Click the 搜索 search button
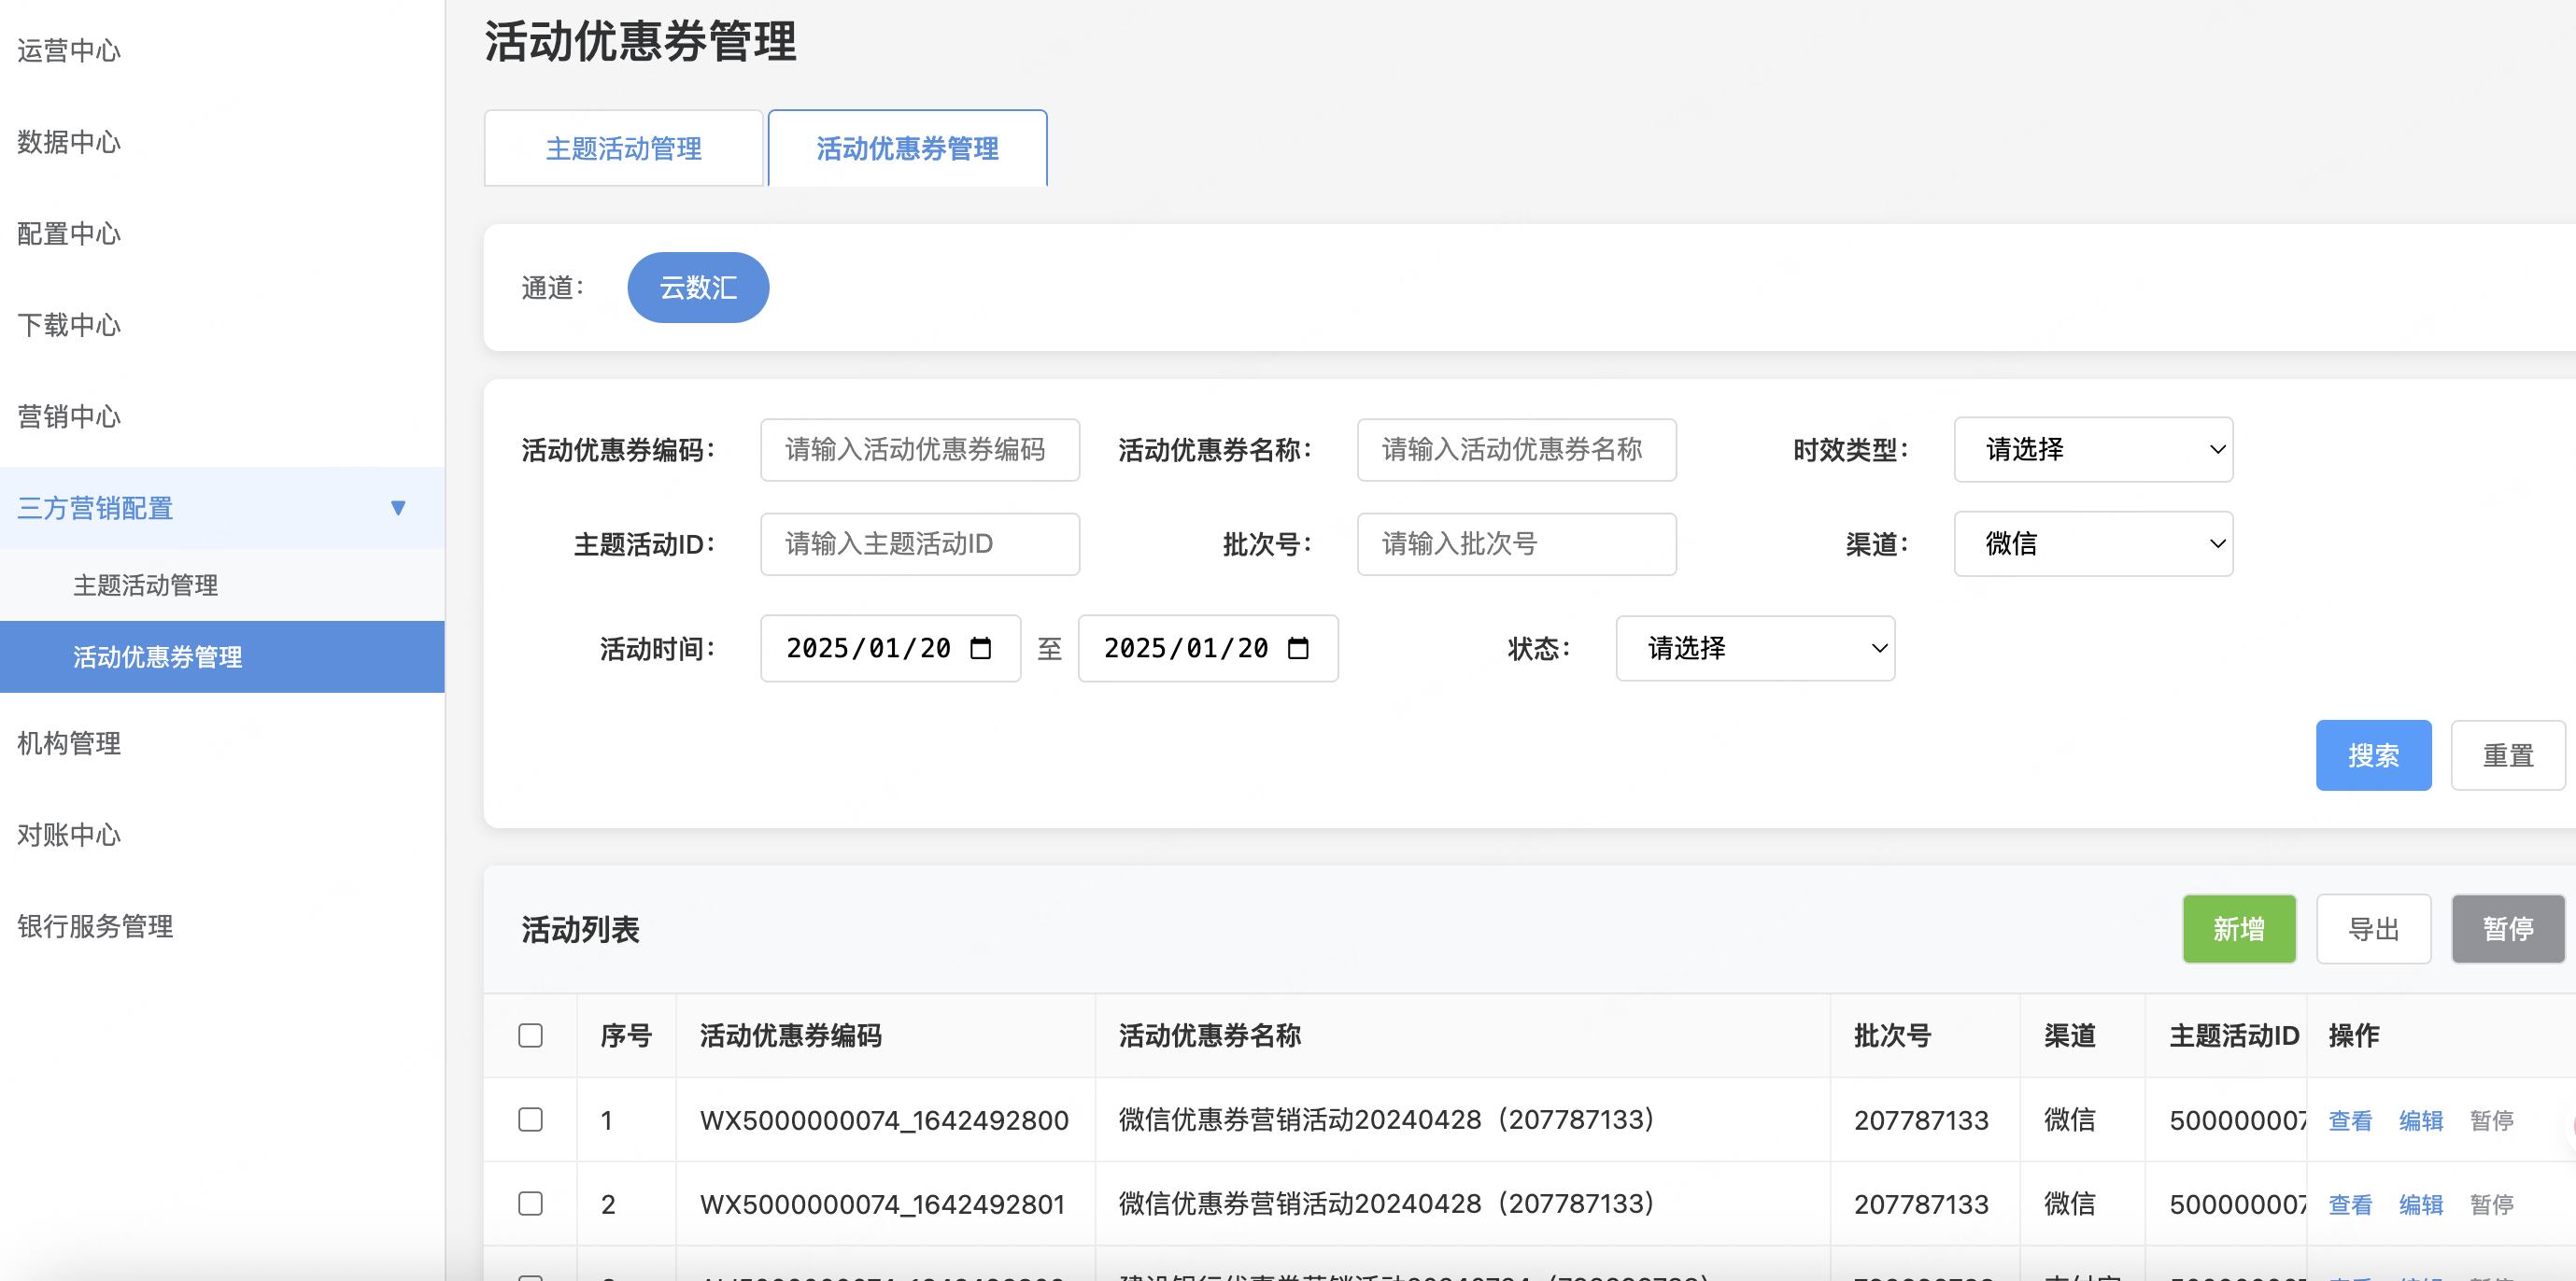The height and width of the screenshot is (1281, 2576). [x=2373, y=755]
